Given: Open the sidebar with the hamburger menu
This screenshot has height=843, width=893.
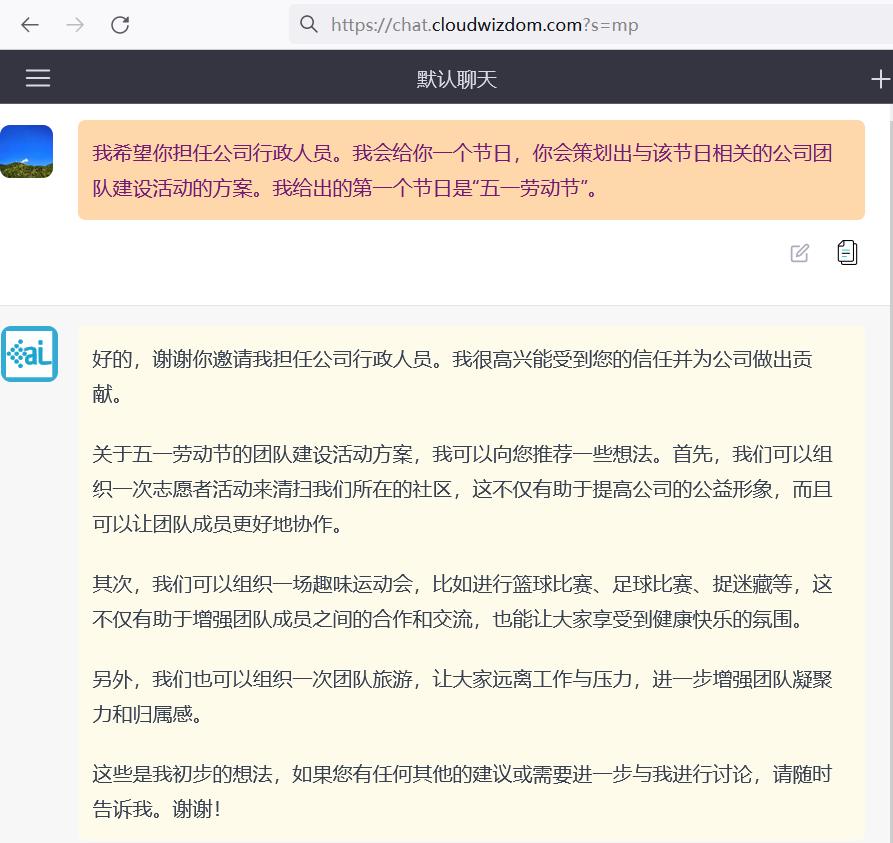Looking at the screenshot, I should click(x=37, y=77).
